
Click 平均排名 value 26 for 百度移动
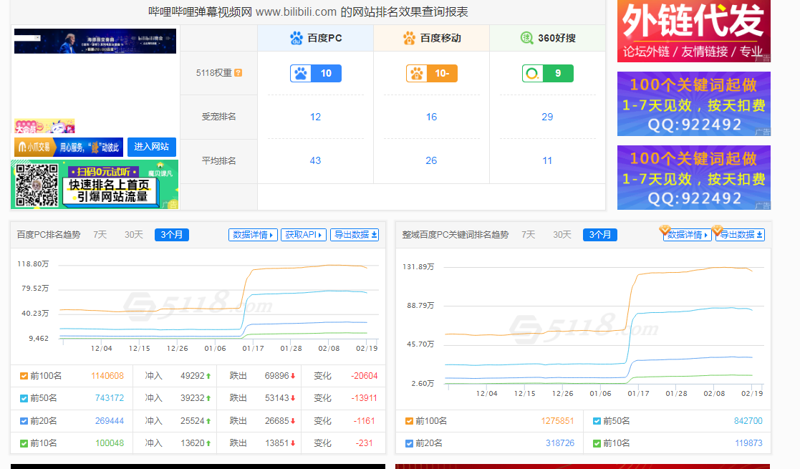point(432,161)
